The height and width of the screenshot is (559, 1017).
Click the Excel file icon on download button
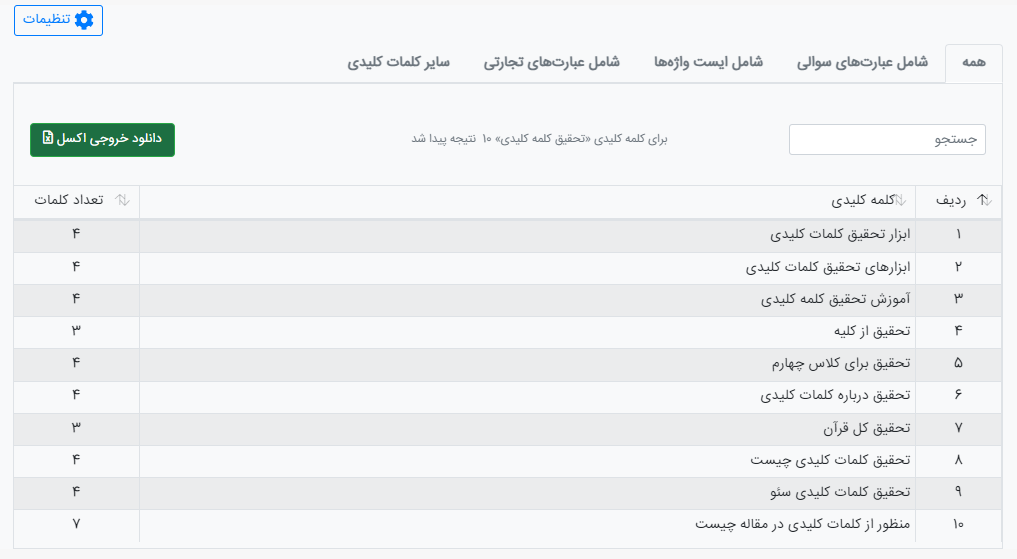click(x=48, y=137)
